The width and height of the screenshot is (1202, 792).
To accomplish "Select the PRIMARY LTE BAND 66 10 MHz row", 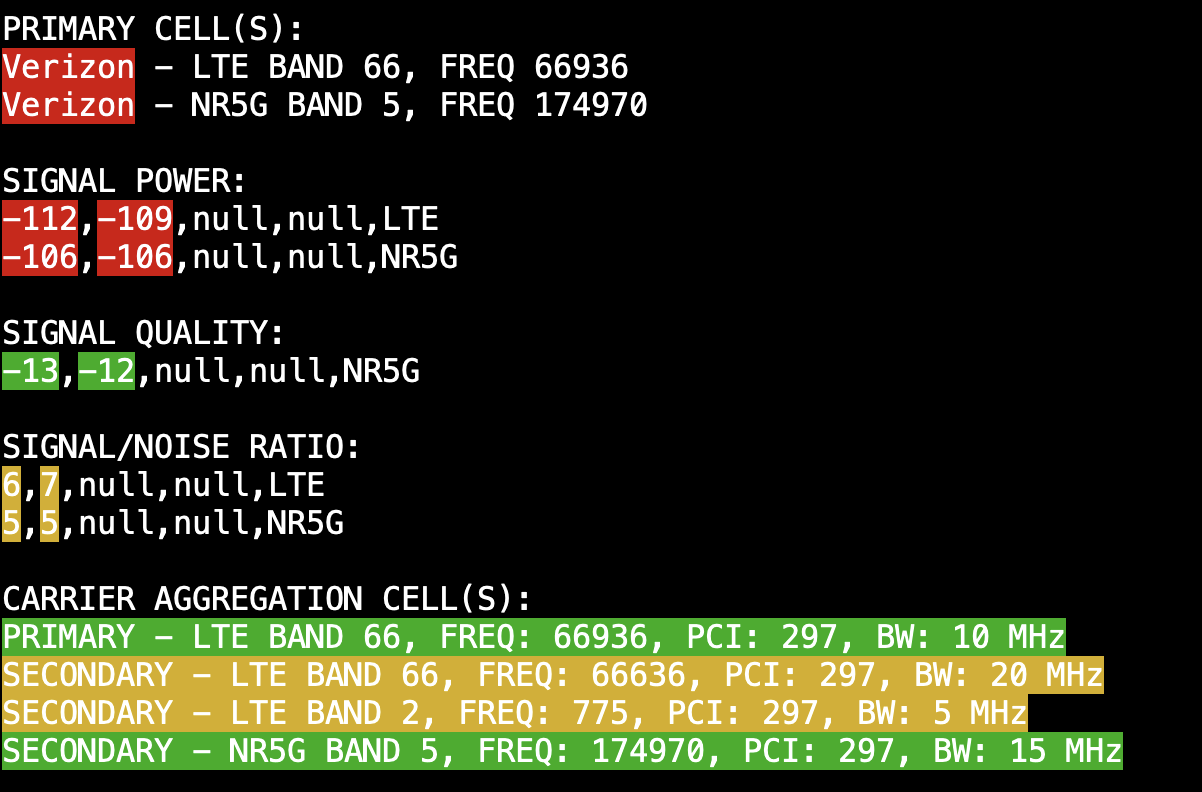I will click(x=534, y=637).
